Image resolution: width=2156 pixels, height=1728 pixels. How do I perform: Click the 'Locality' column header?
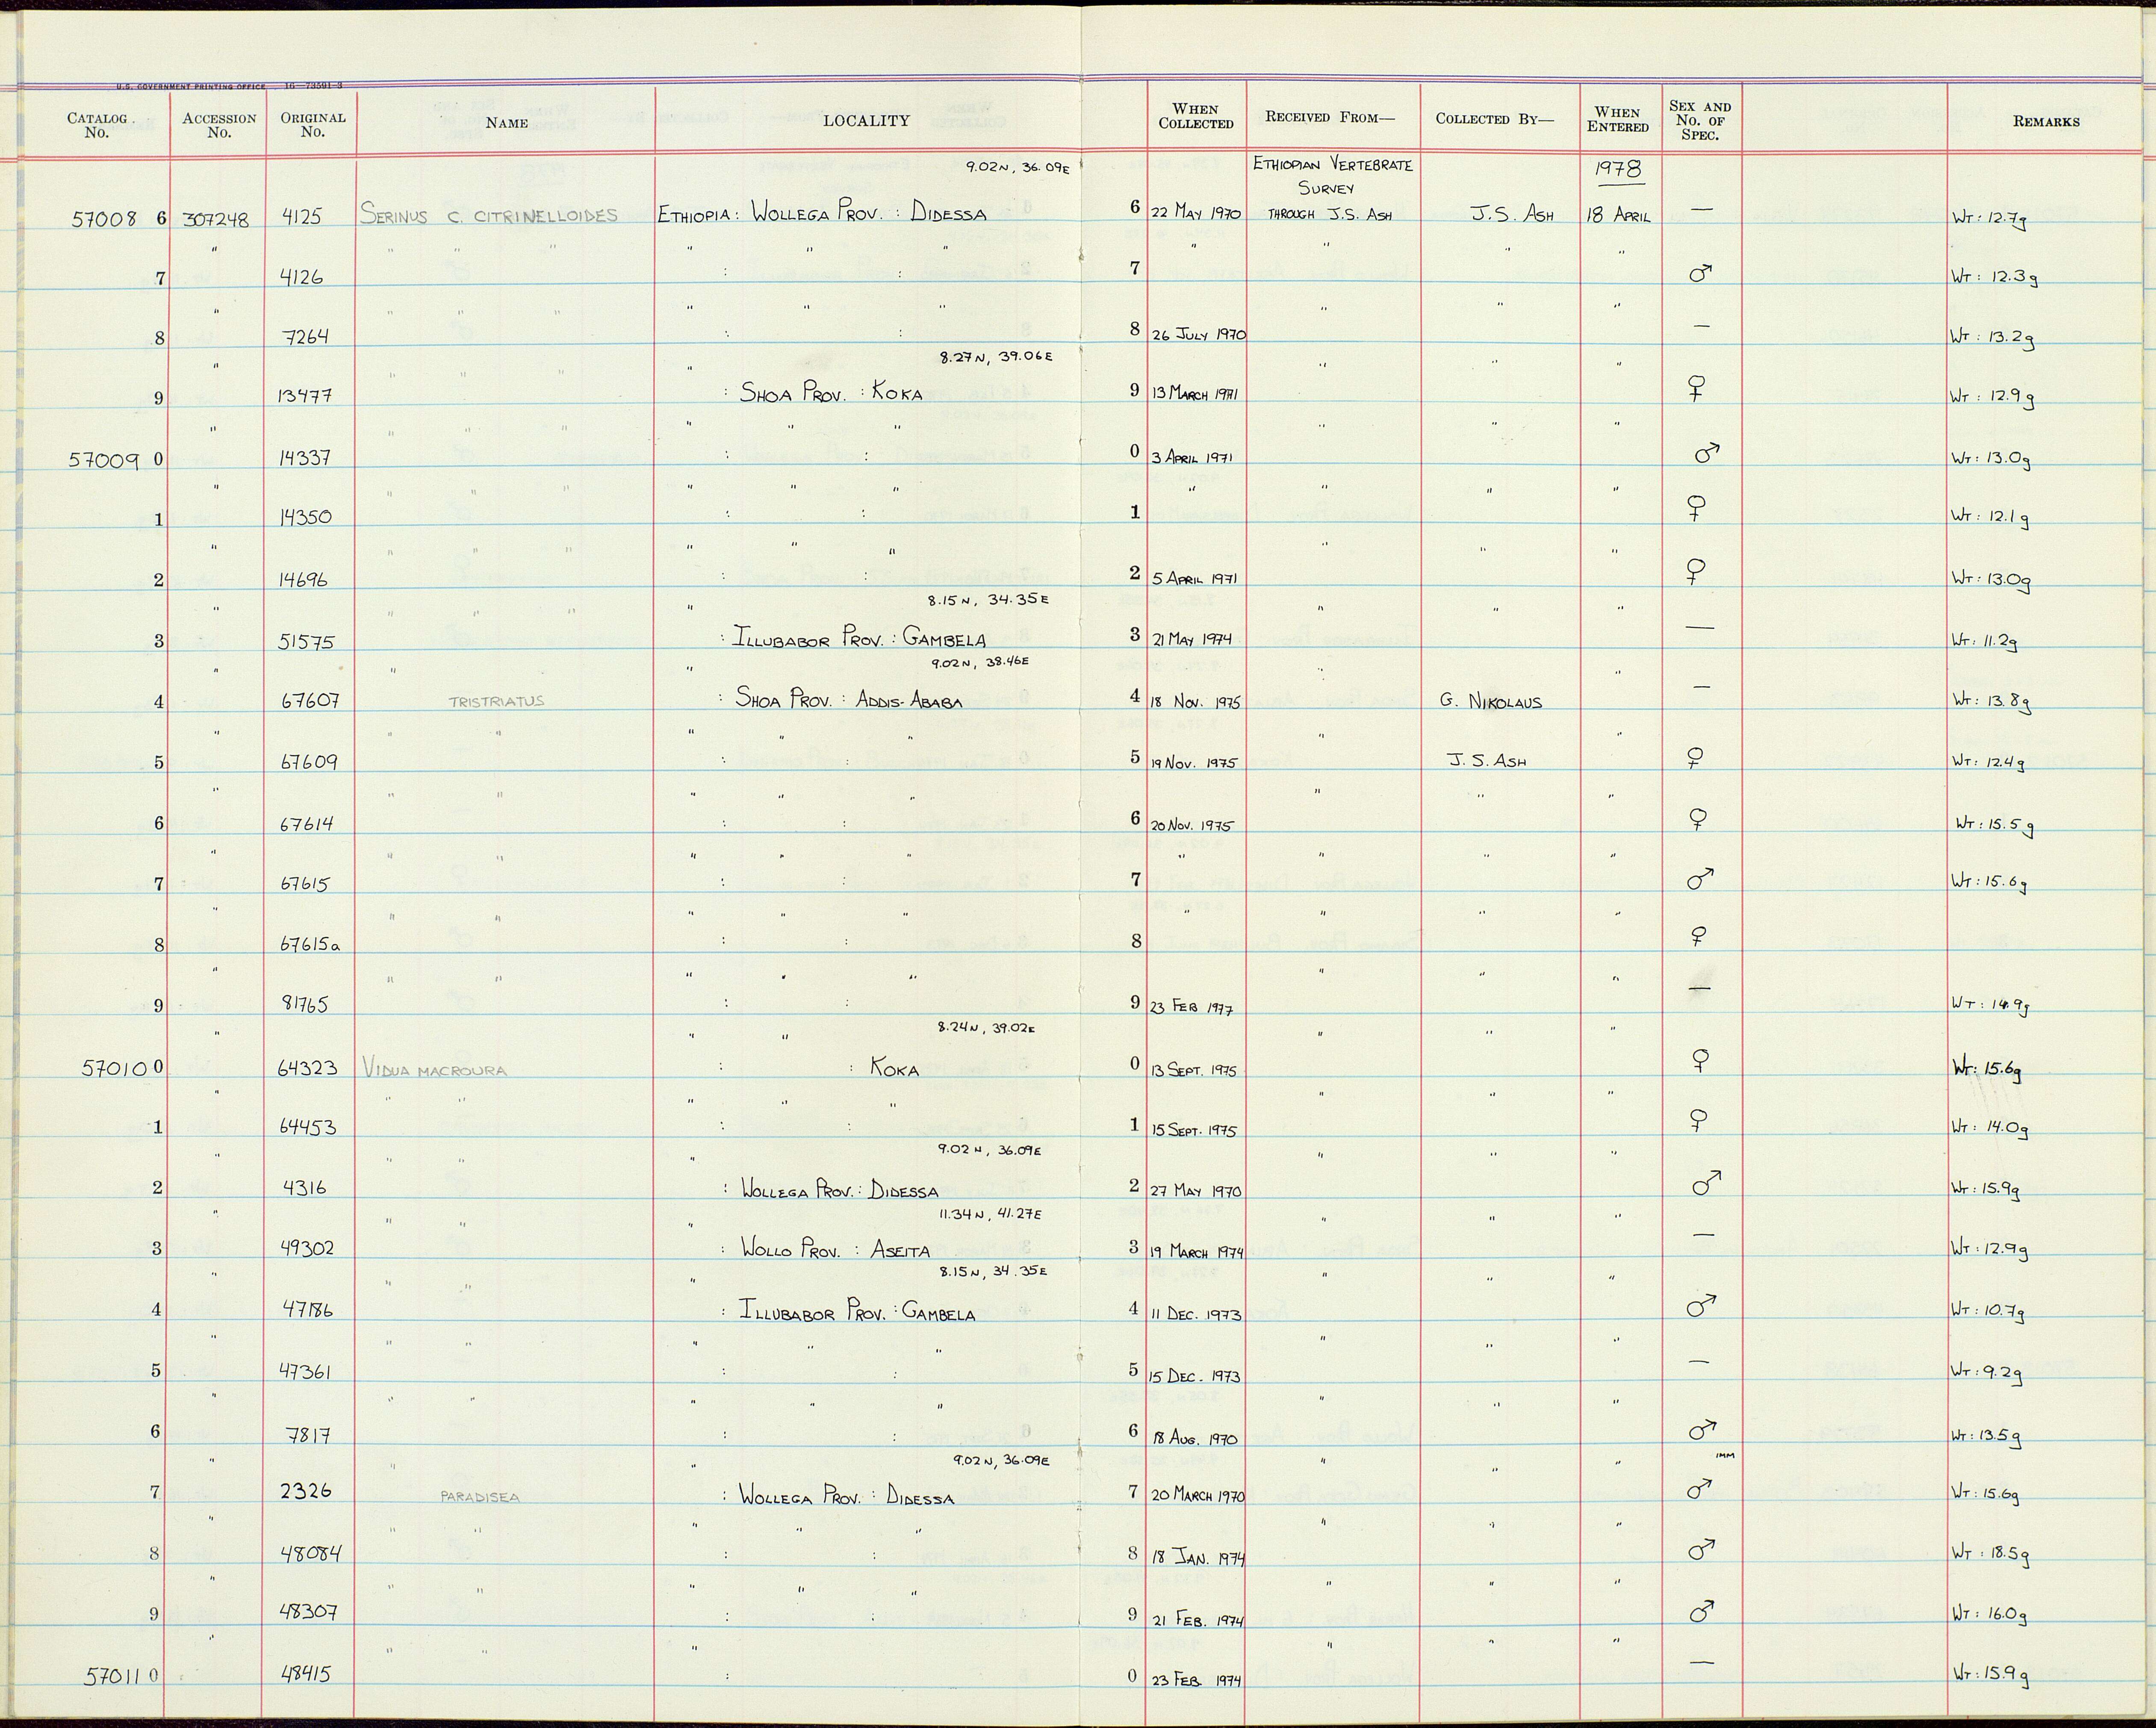pyautogui.click(x=866, y=121)
